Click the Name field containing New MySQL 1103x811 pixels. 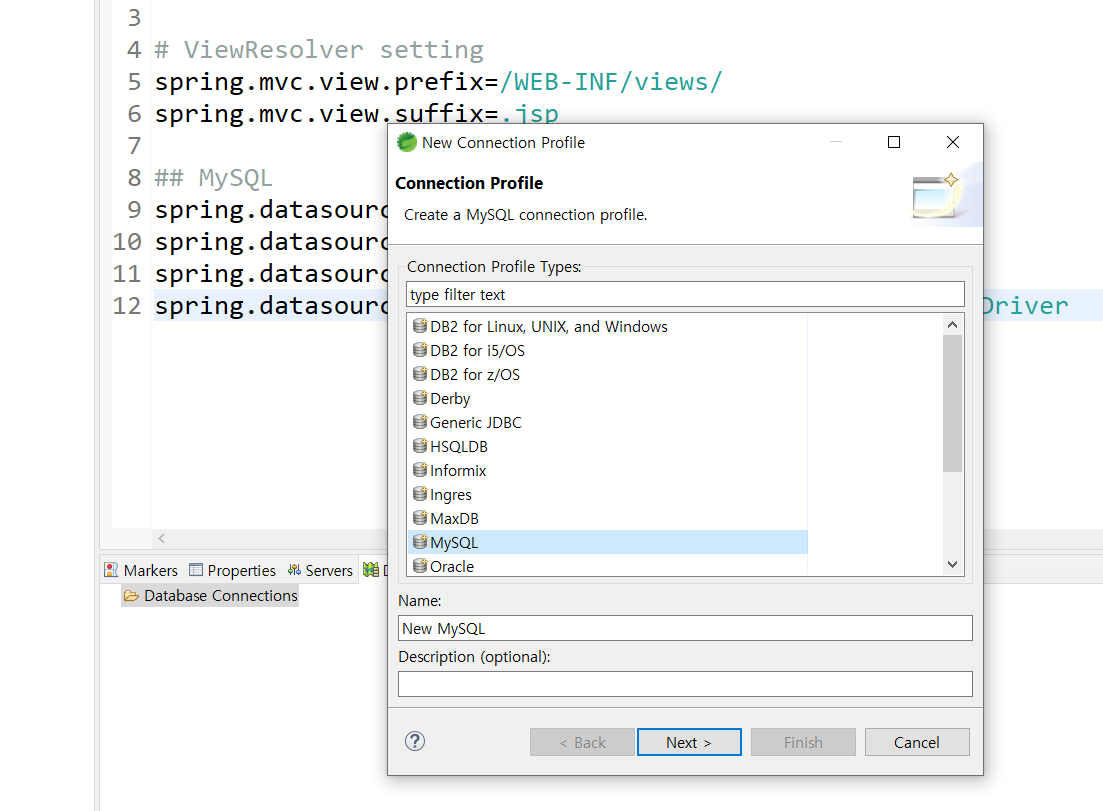[x=685, y=628]
